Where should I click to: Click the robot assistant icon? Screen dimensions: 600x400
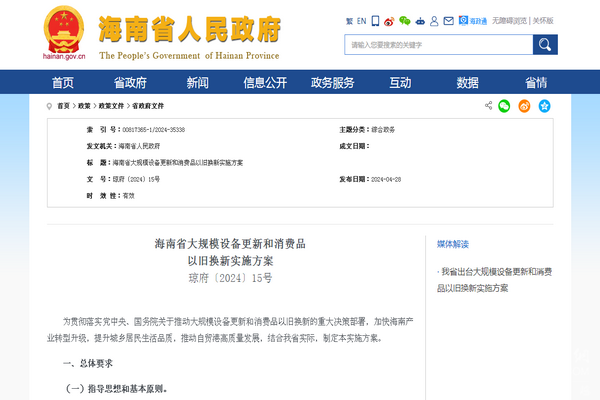pos(420,20)
